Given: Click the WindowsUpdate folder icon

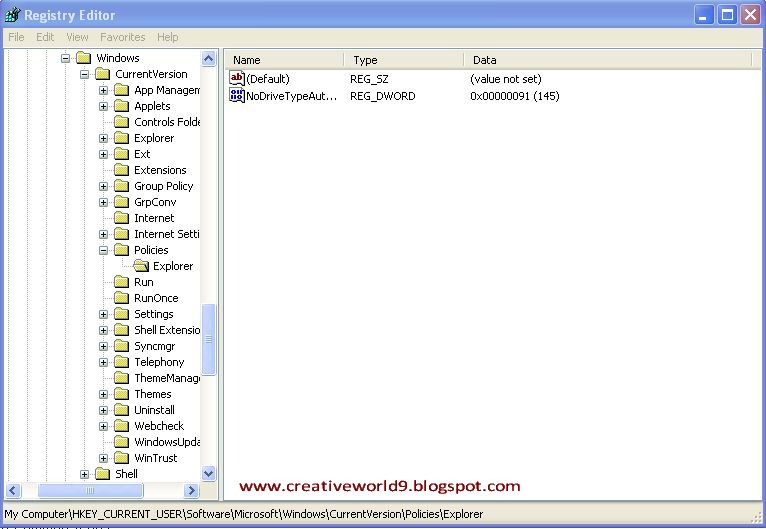Looking at the screenshot, I should pyautogui.click(x=122, y=442).
